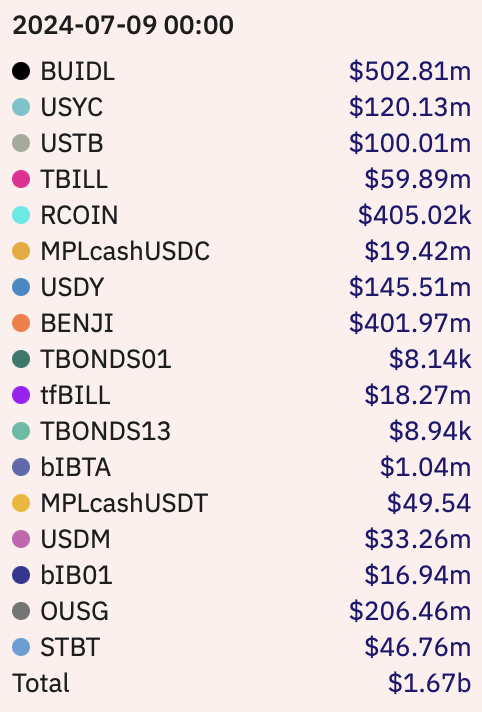Click the BUIDL value $502.81m
This screenshot has height=712, width=482.
pyautogui.click(x=410, y=71)
